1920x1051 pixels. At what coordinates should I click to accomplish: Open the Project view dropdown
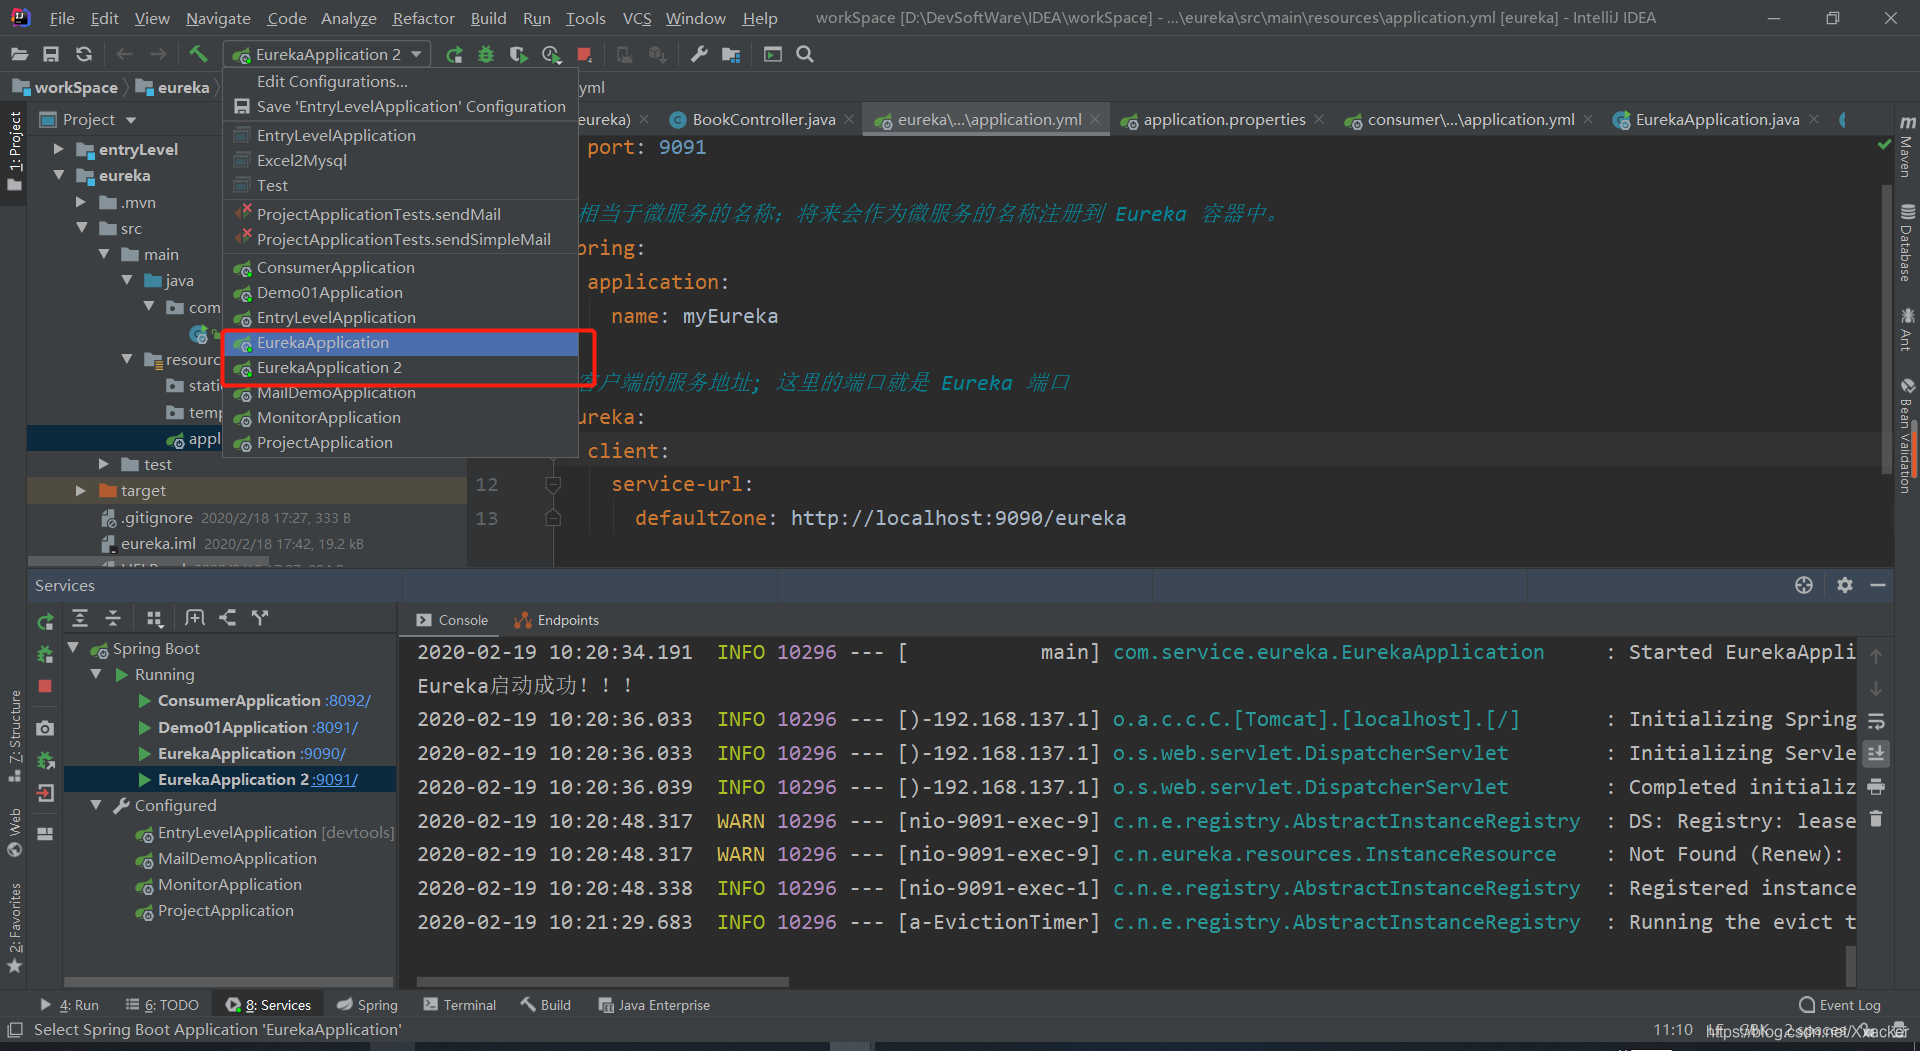click(131, 120)
